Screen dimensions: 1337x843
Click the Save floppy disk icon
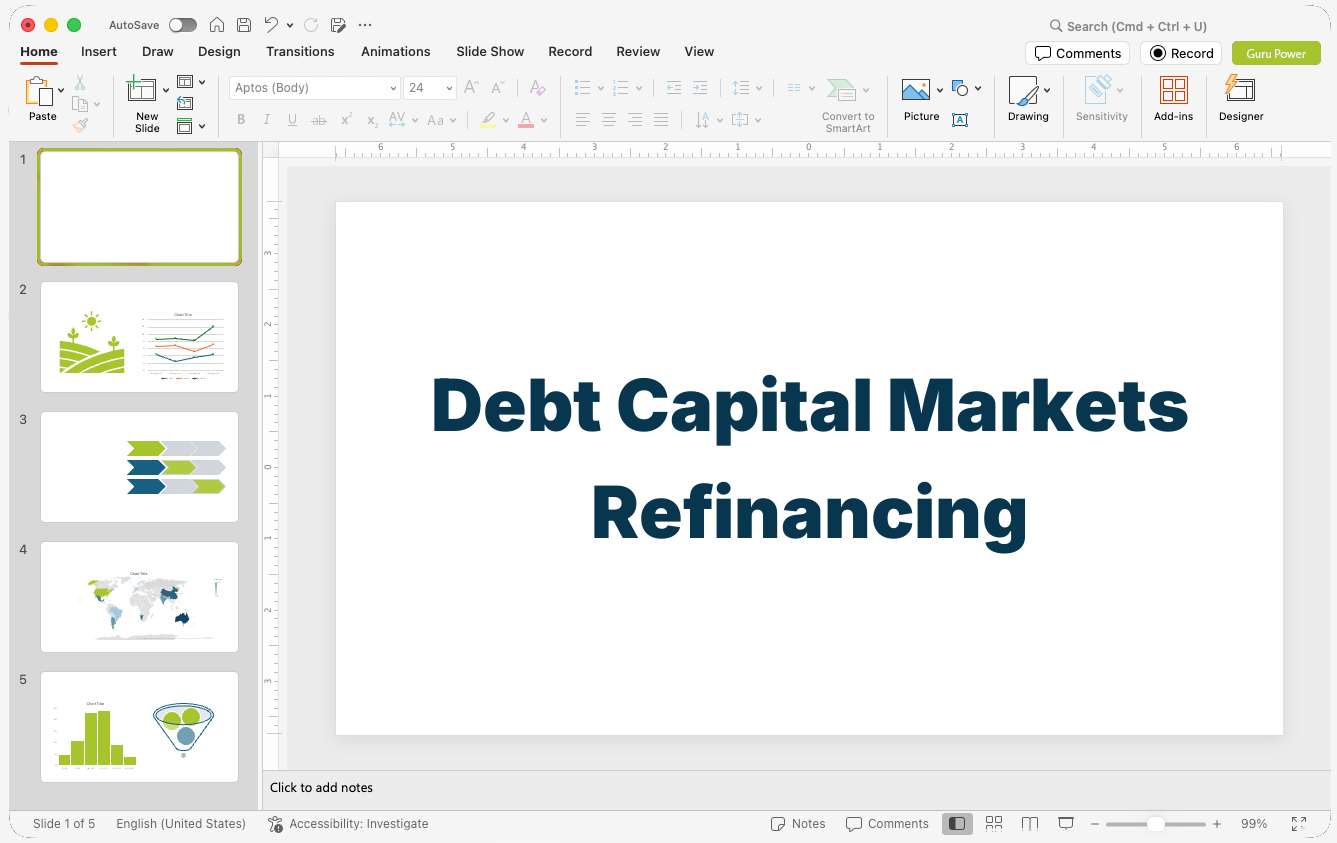[244, 25]
